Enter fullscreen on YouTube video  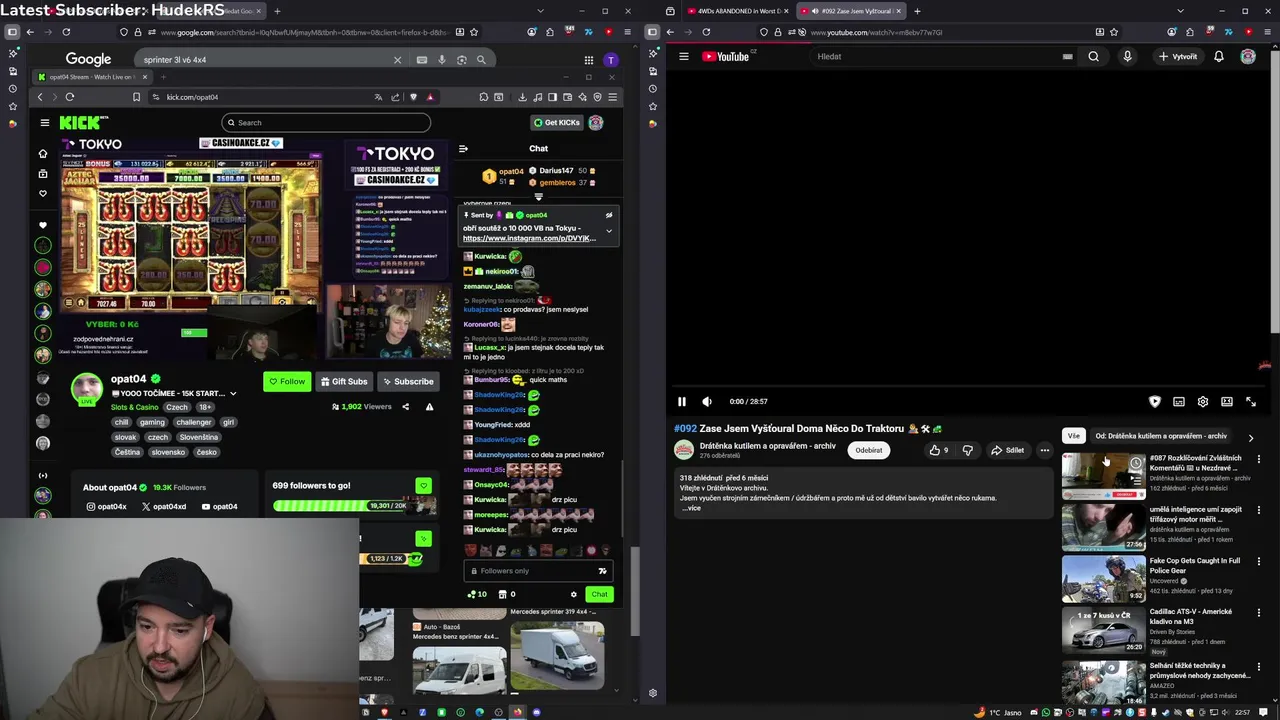coord(1251,401)
